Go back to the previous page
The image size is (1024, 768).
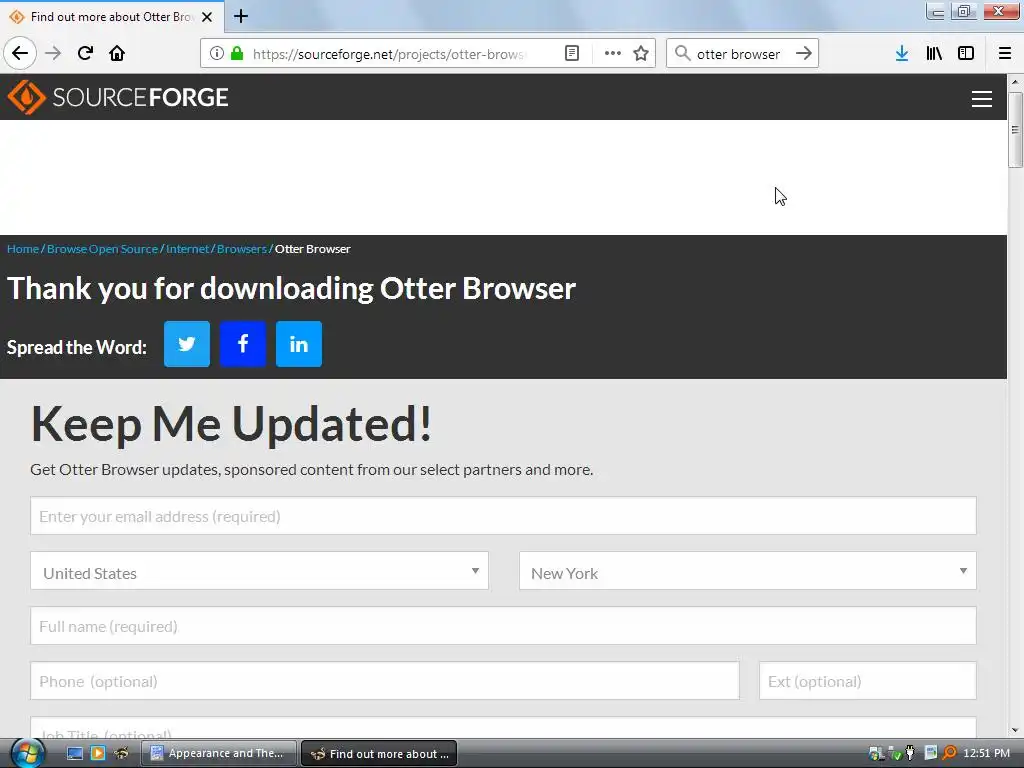pos(20,53)
